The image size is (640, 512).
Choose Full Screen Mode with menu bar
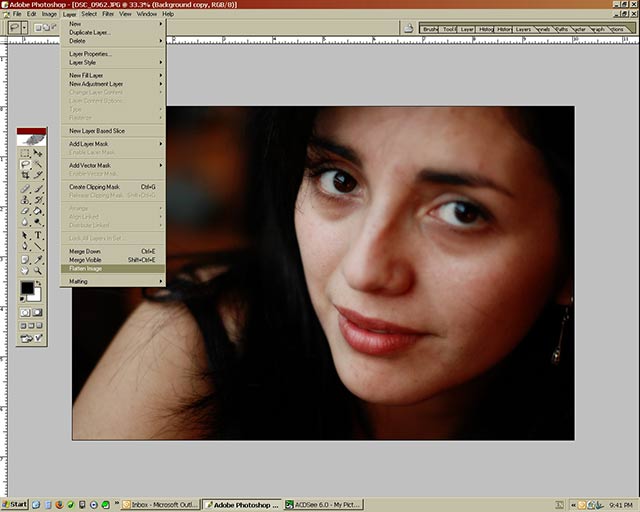pyautogui.click(x=31, y=326)
